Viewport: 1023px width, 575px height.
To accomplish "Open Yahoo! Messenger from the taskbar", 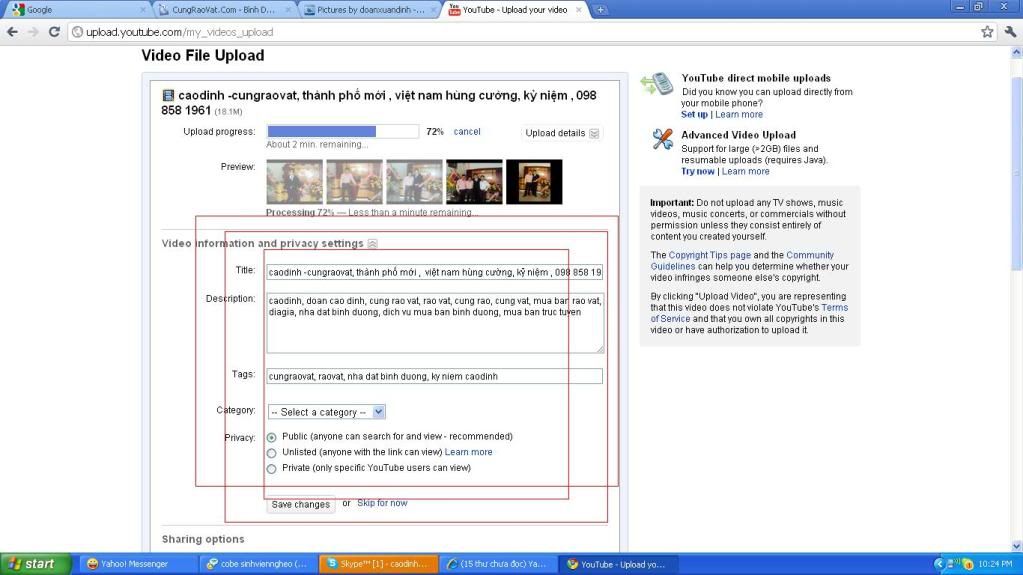I will tap(138, 564).
